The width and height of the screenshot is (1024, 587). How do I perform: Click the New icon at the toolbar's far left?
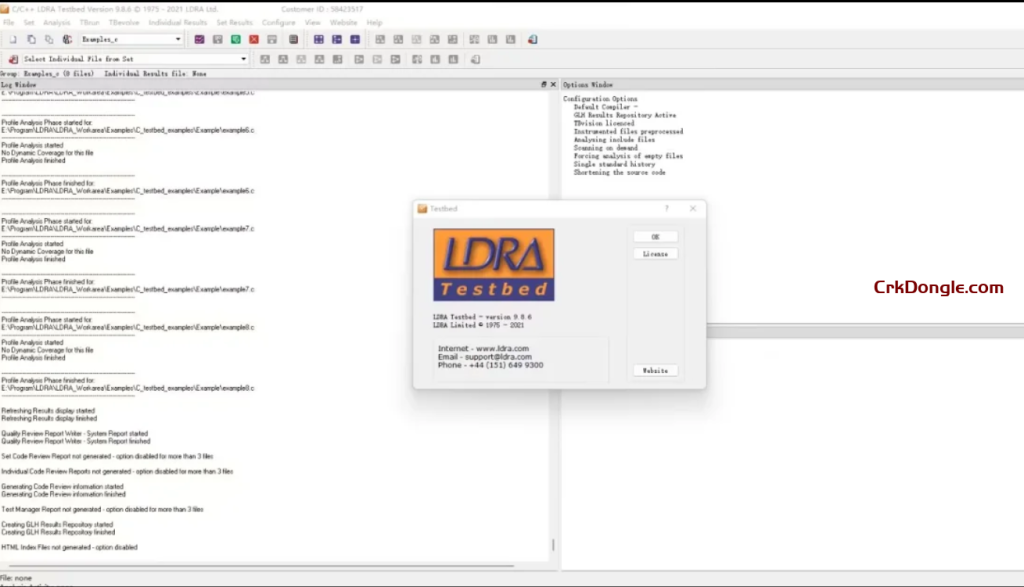[13, 39]
